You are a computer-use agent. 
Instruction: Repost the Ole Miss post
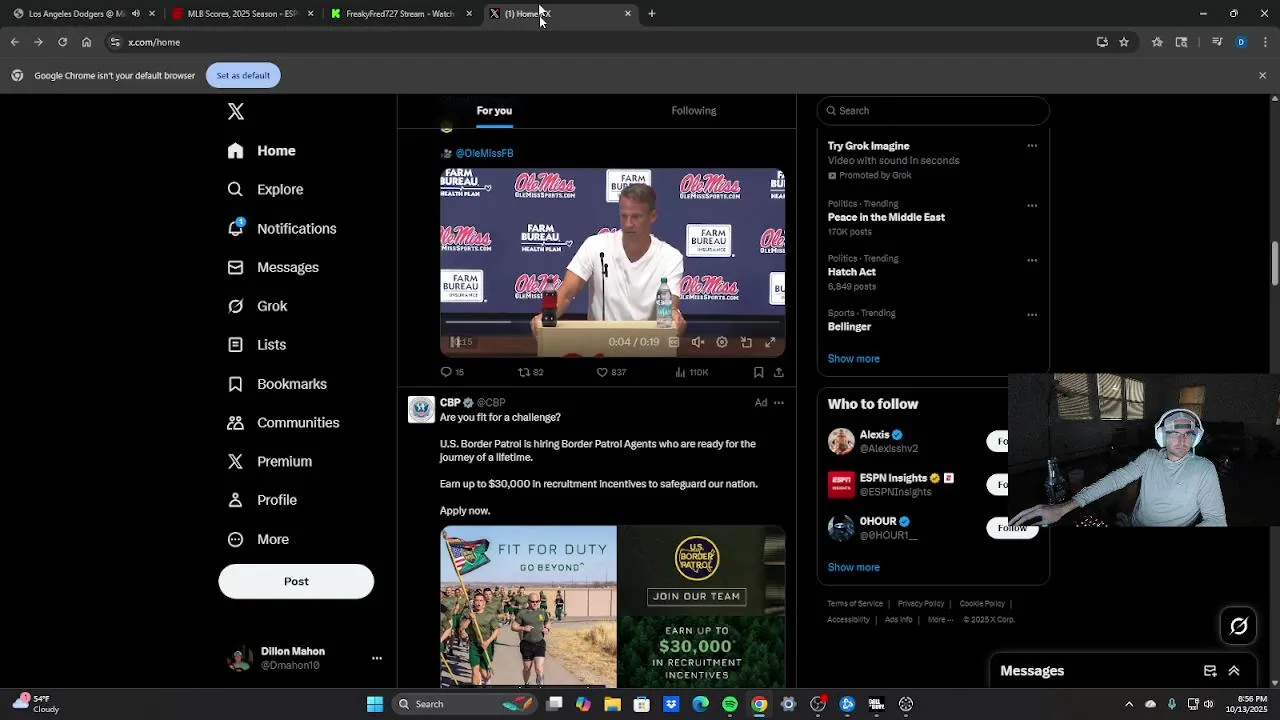530,372
